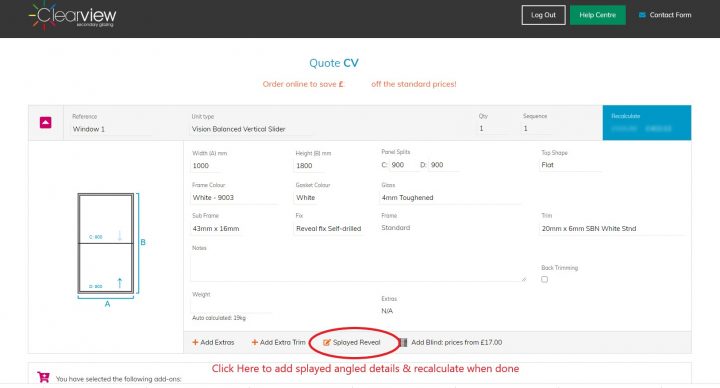Open the Glass dropdown
Image resolution: width=720 pixels, height=388 pixels.
(450, 197)
